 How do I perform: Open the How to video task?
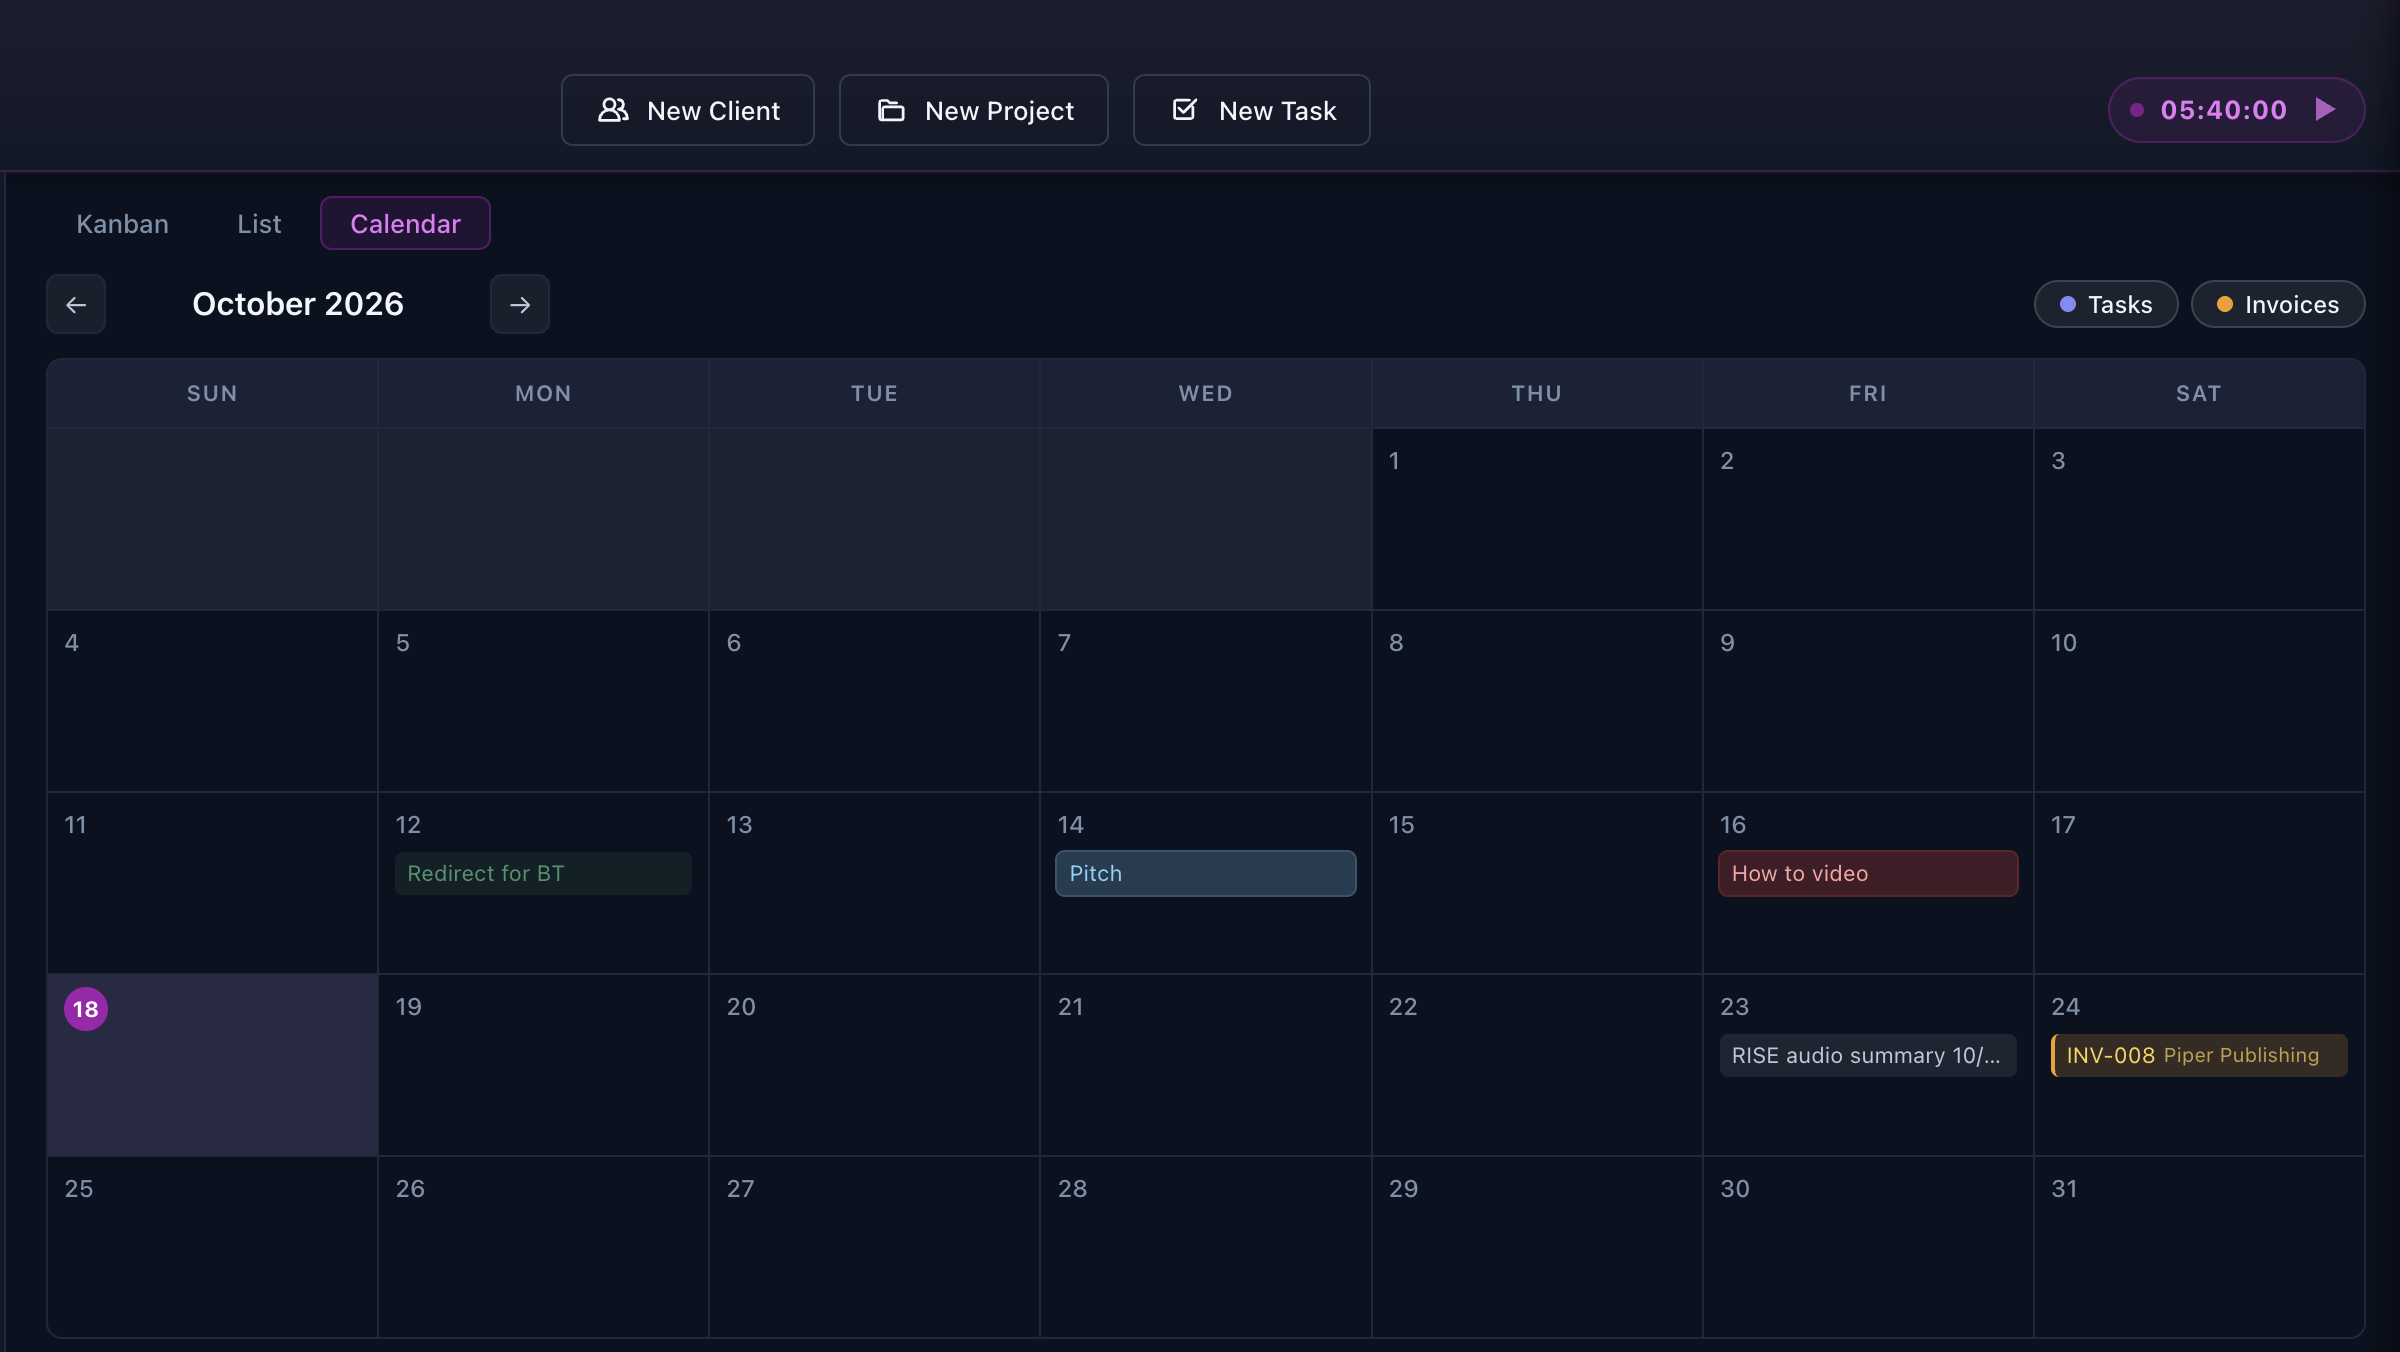point(1868,873)
